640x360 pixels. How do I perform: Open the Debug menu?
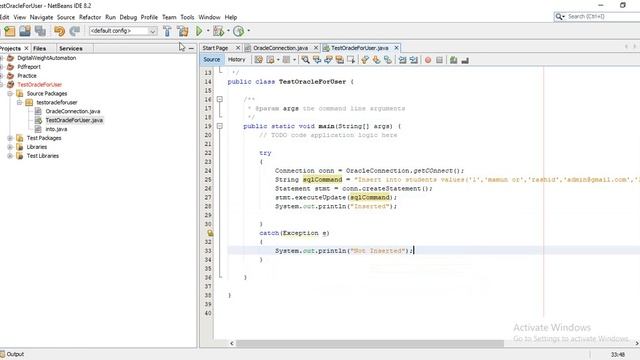(128, 17)
